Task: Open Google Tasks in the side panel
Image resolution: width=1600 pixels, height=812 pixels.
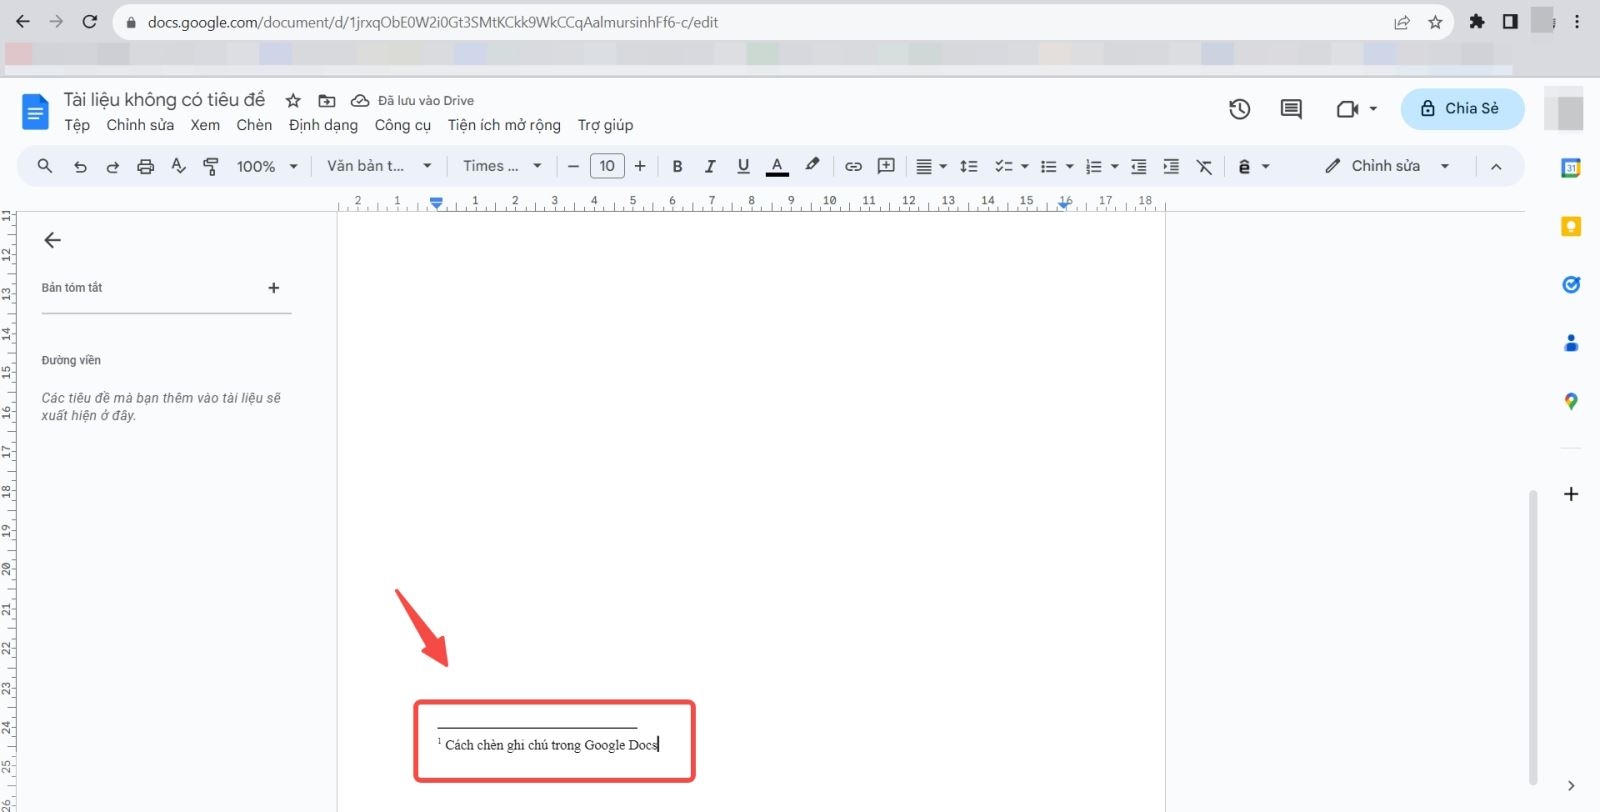Action: point(1571,285)
